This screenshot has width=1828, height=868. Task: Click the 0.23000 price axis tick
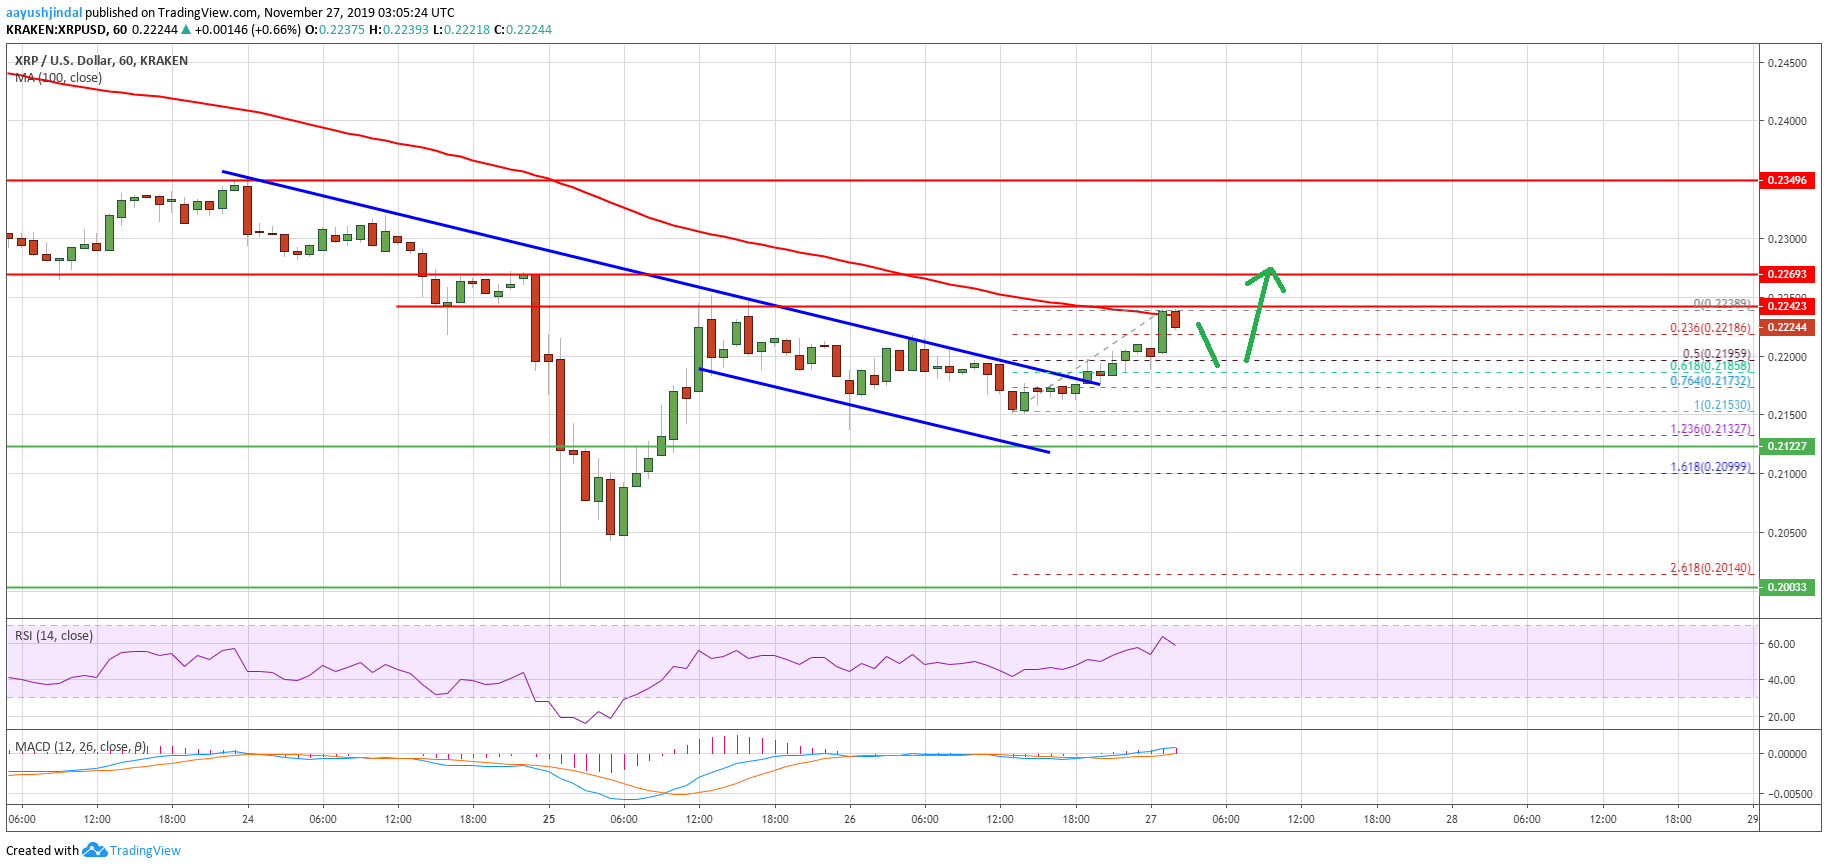1787,239
